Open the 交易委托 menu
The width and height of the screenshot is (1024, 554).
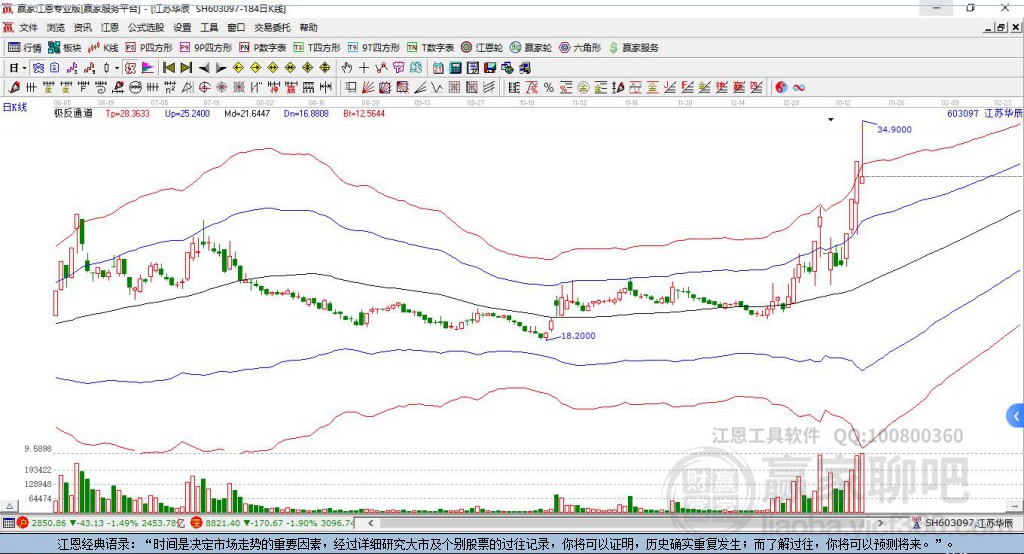coord(272,27)
